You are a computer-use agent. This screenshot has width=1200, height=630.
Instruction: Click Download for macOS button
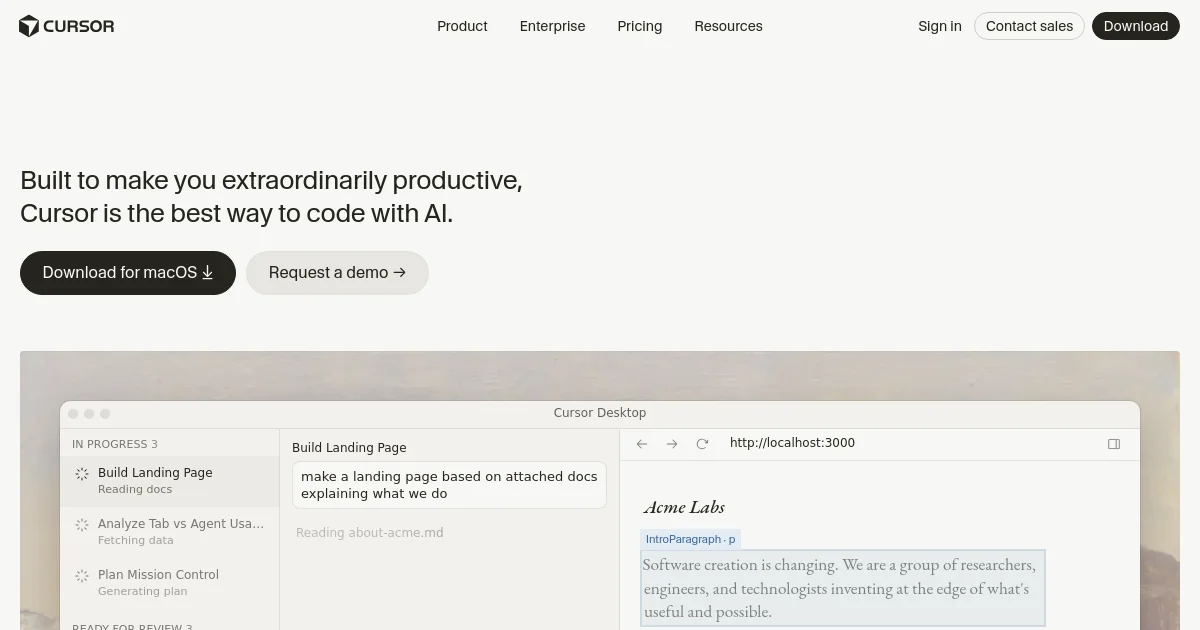click(128, 273)
